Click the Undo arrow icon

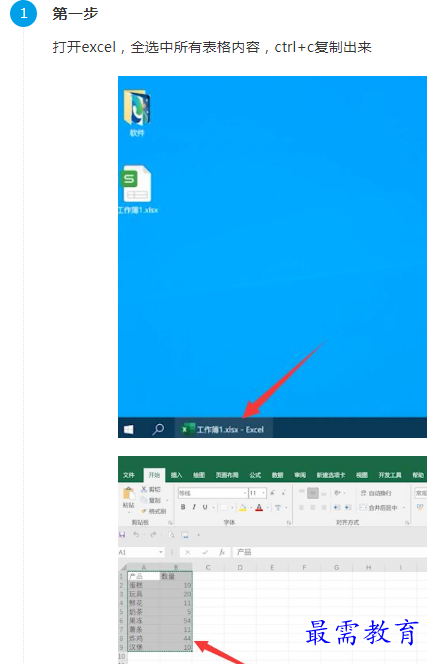[136, 535]
